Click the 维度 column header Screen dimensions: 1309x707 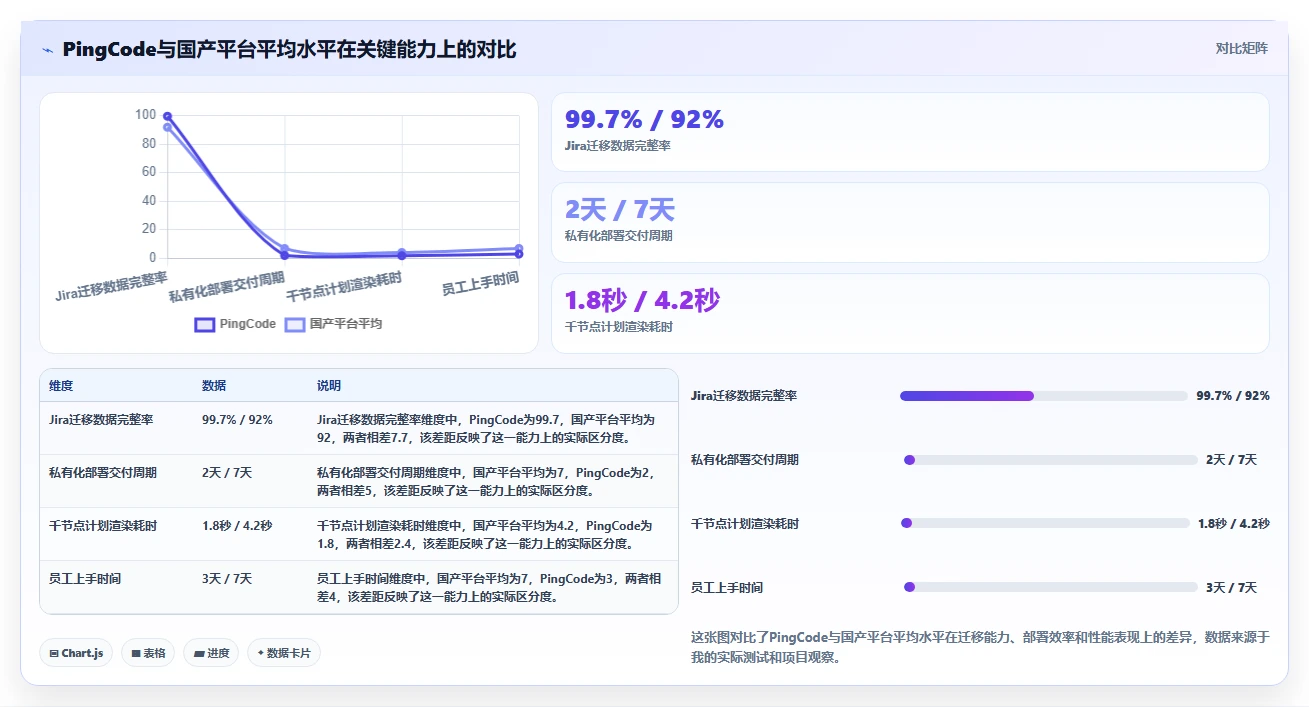61,386
